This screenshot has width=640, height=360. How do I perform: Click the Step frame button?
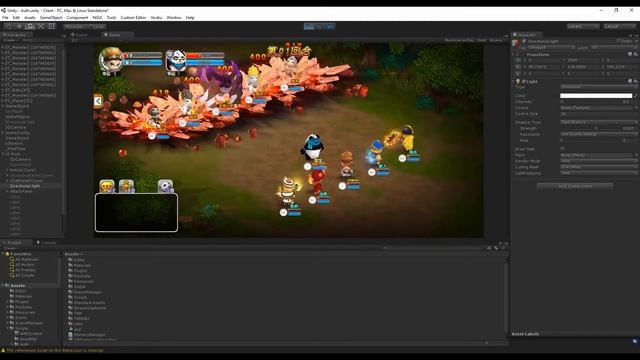[330, 27]
